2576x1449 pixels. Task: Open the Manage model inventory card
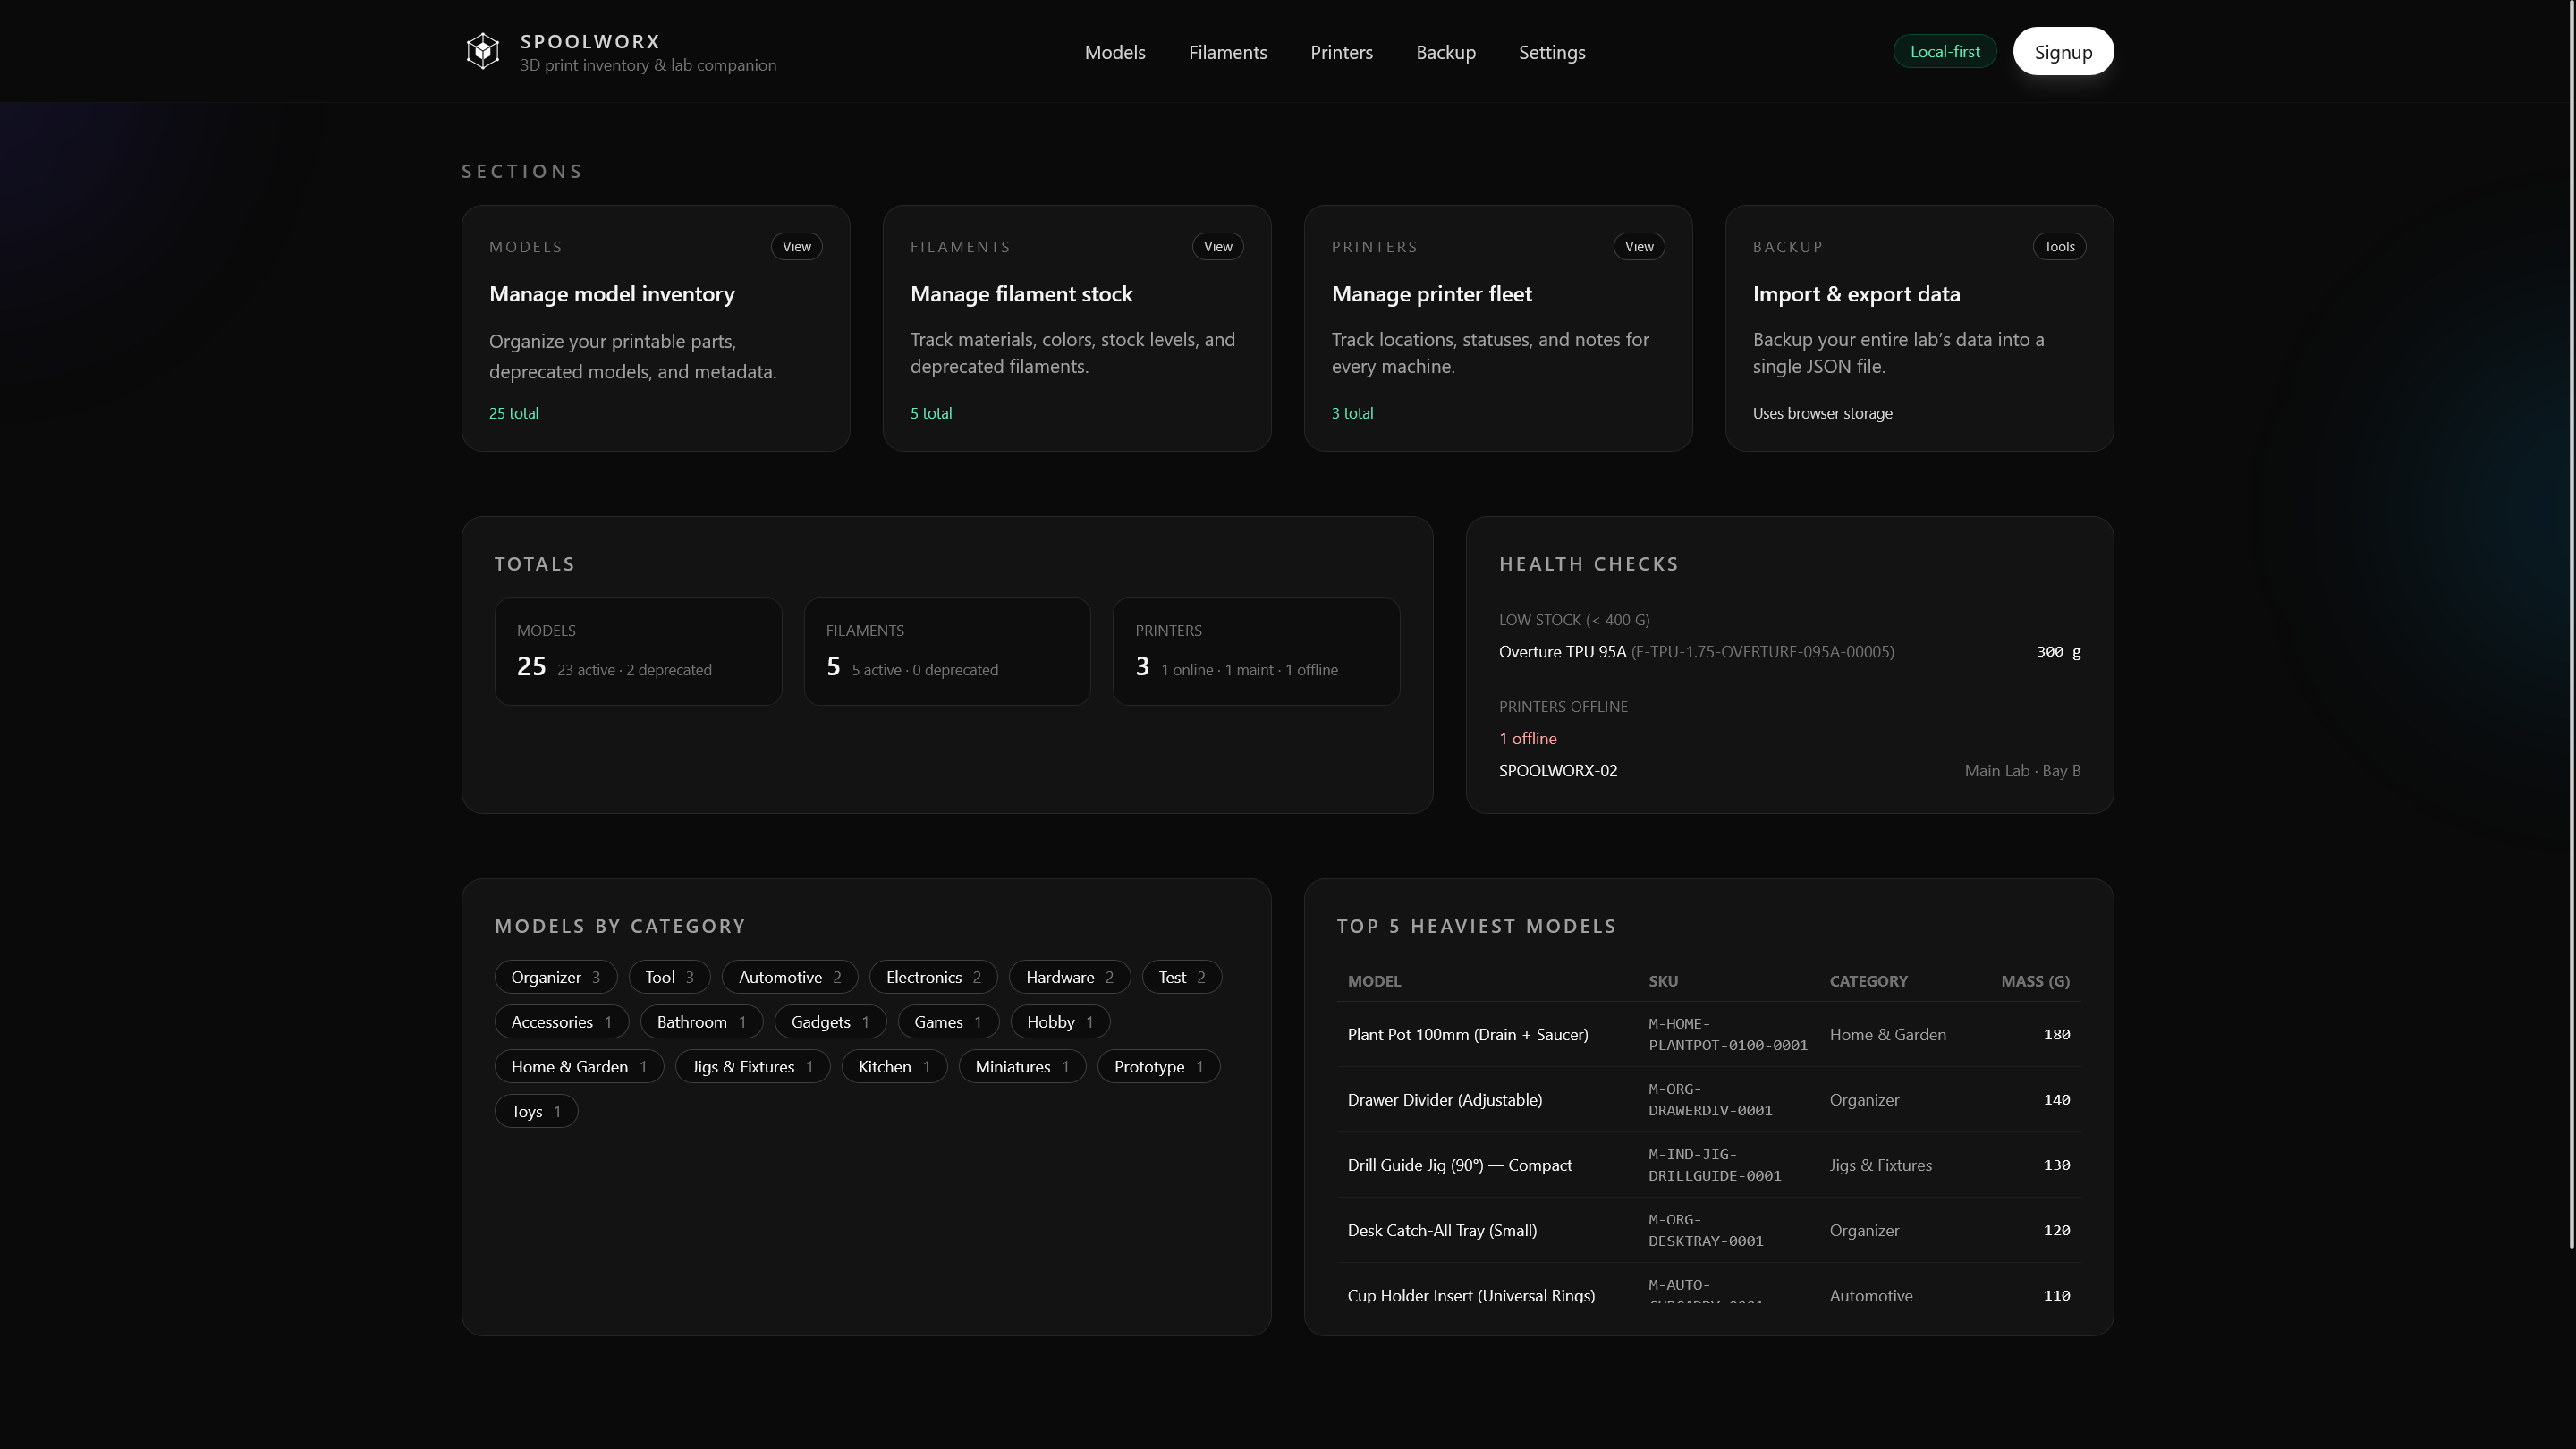(x=656, y=328)
